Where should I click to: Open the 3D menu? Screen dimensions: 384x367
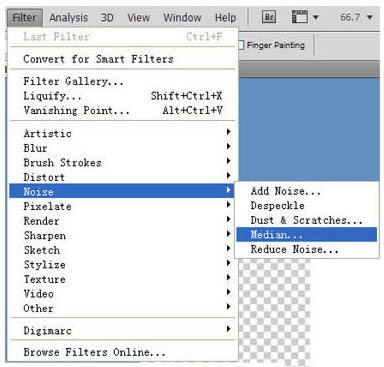[x=107, y=17]
